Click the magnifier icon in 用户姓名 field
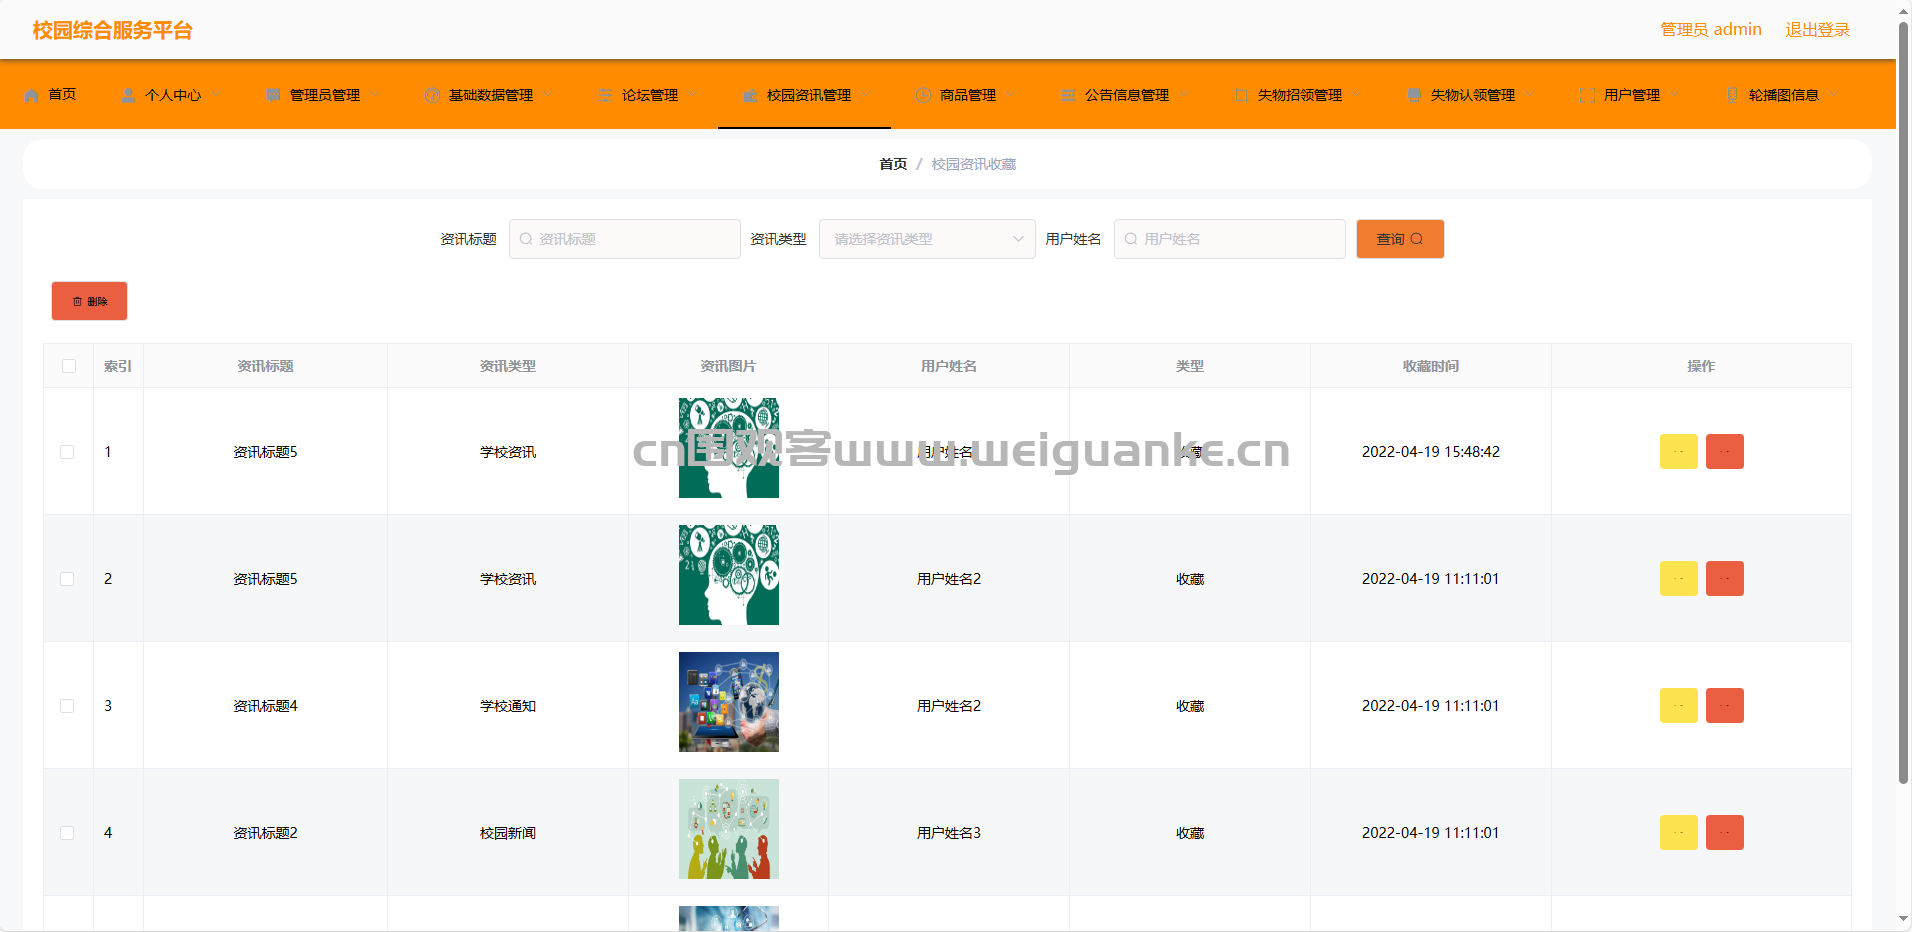This screenshot has width=1912, height=932. 1131,239
